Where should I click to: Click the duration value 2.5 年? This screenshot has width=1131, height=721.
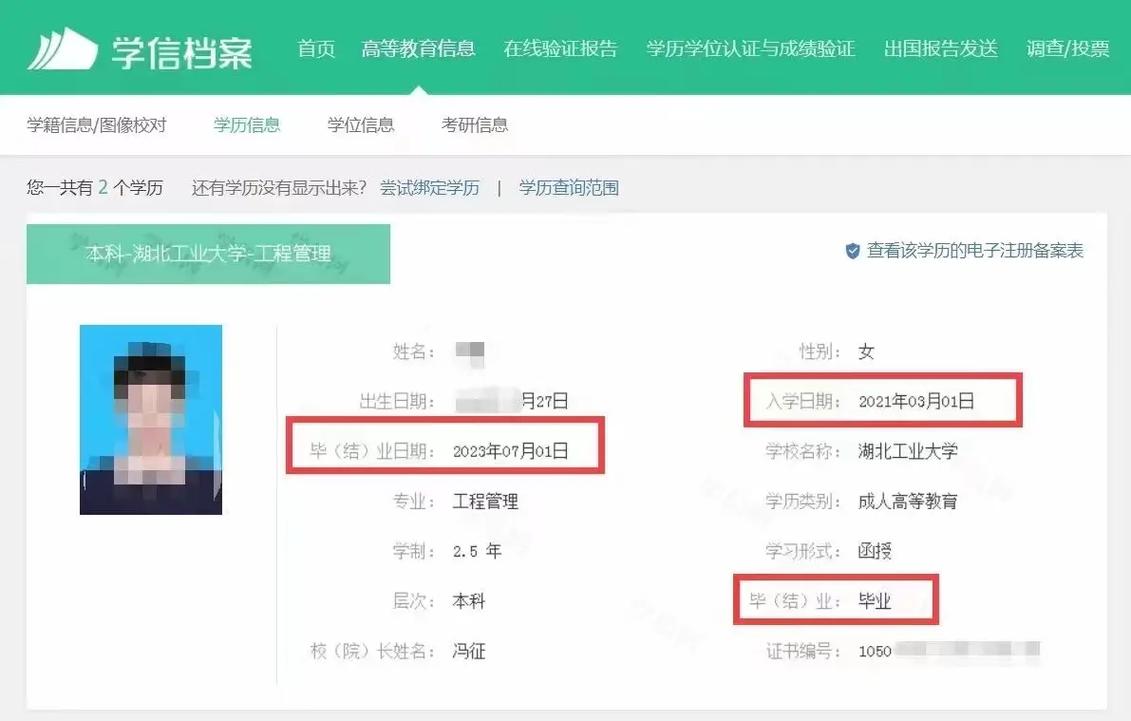coord(477,551)
